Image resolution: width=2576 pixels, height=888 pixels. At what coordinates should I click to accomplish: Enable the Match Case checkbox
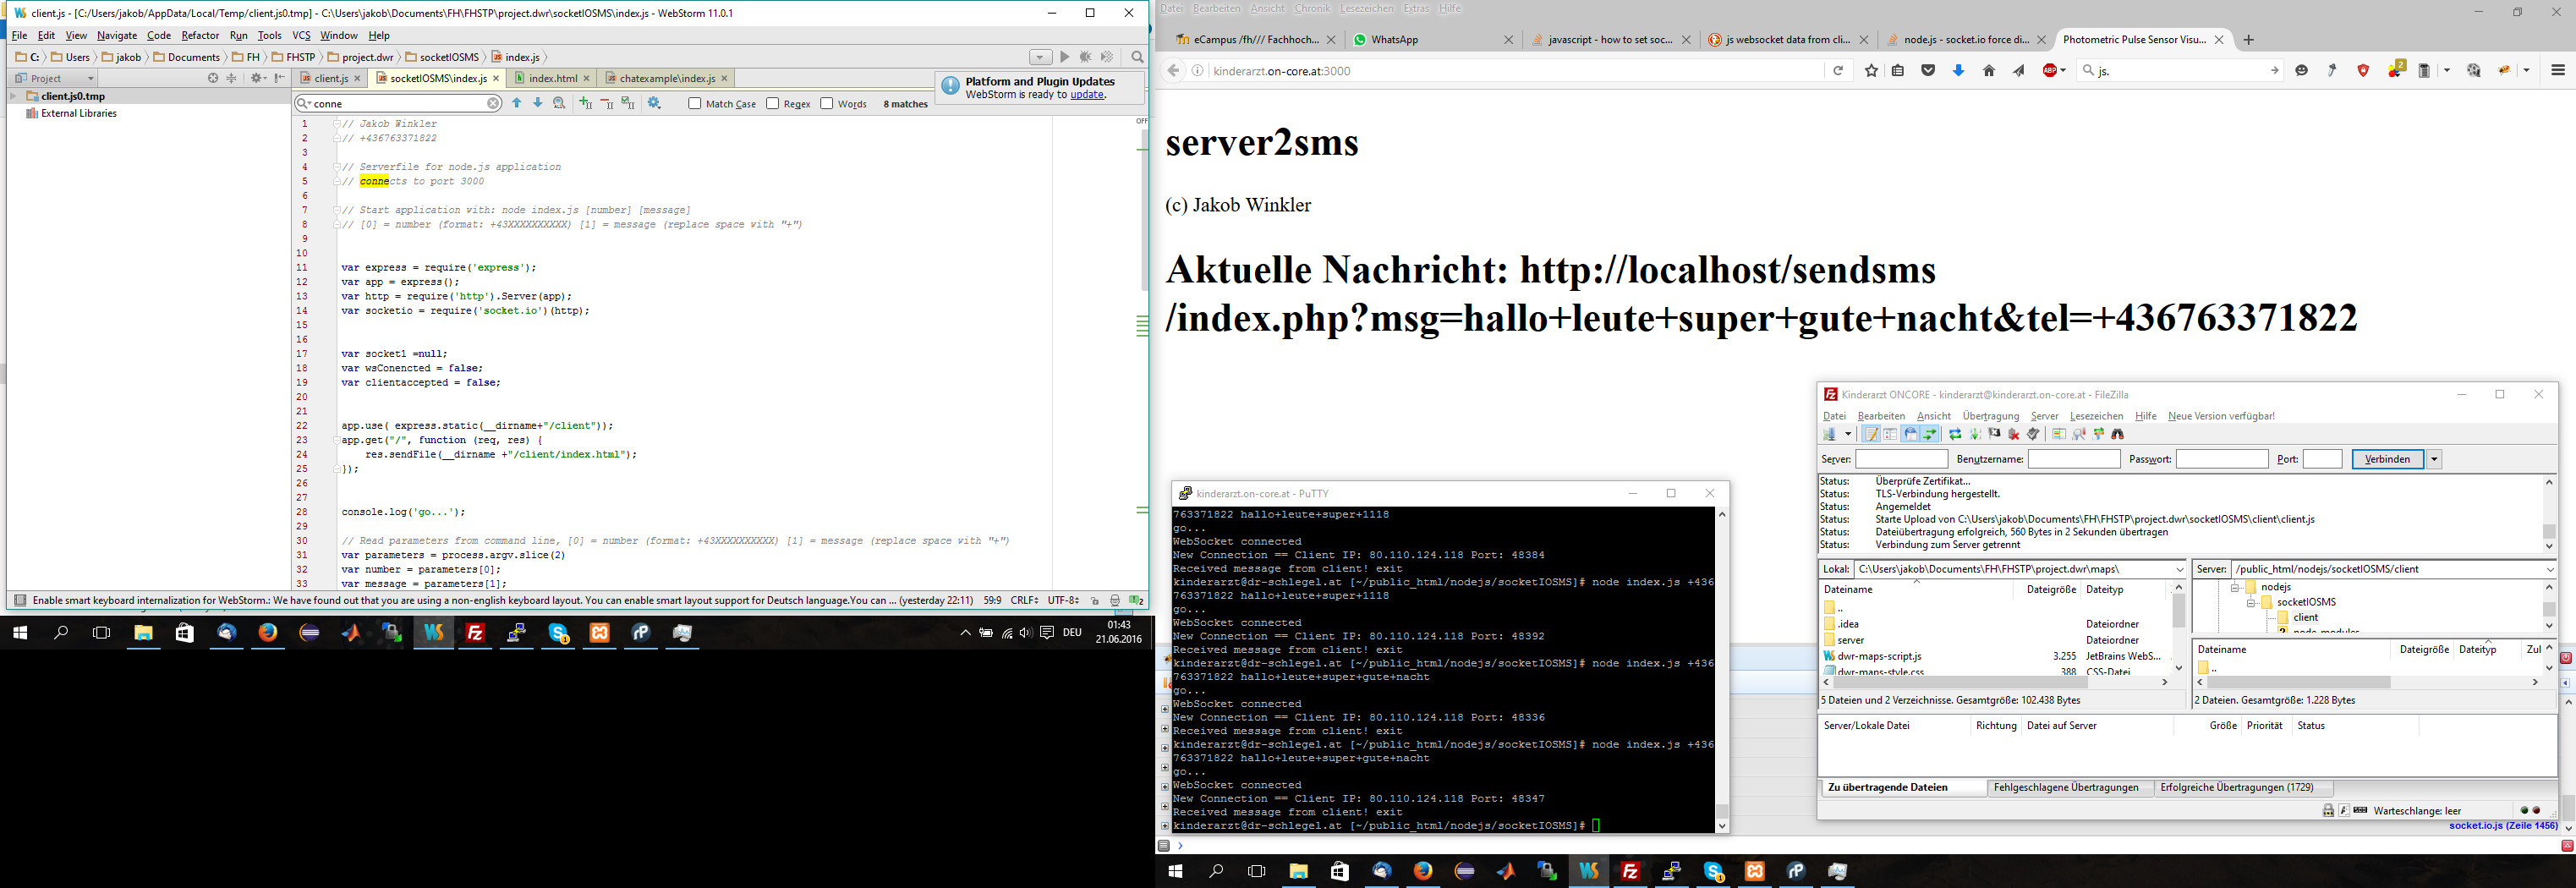pyautogui.click(x=695, y=104)
